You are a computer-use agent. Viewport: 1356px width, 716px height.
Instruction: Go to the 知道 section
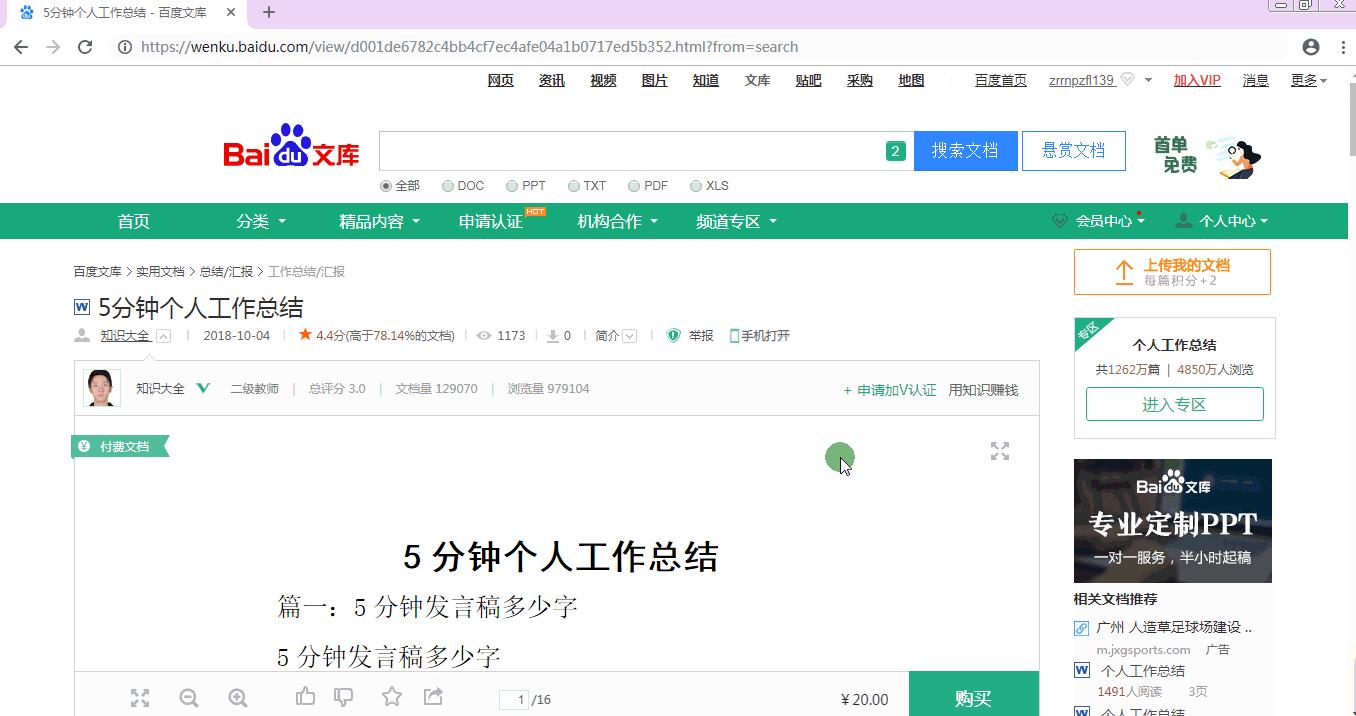coord(705,80)
